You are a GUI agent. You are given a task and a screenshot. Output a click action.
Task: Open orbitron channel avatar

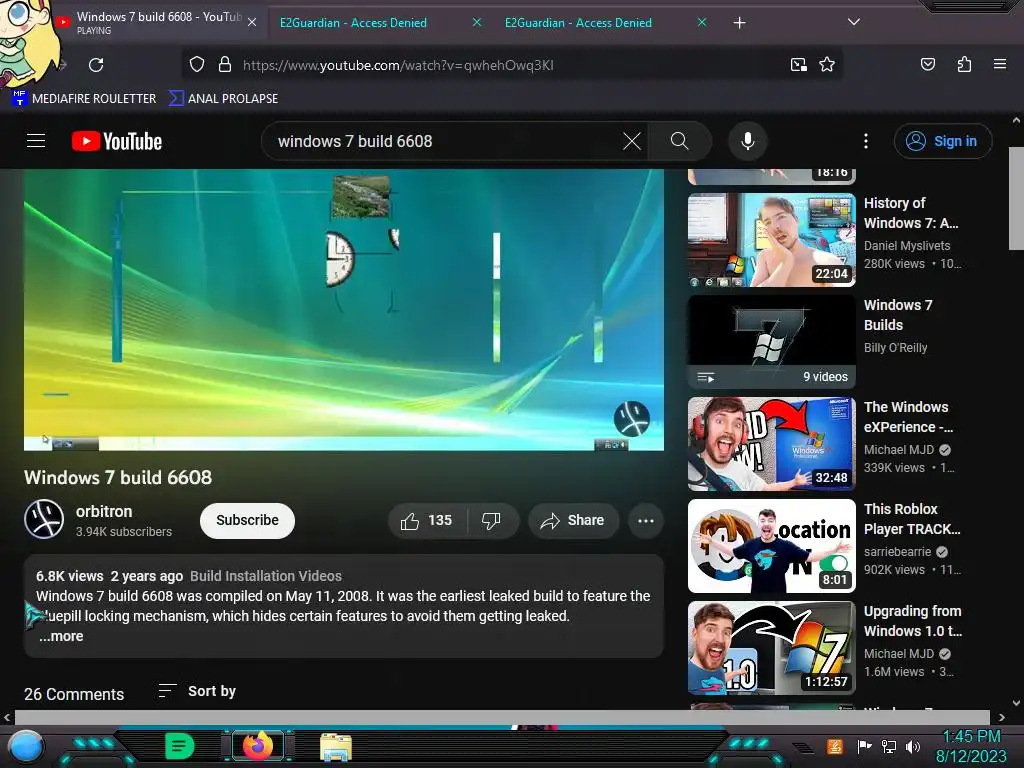tap(44, 520)
